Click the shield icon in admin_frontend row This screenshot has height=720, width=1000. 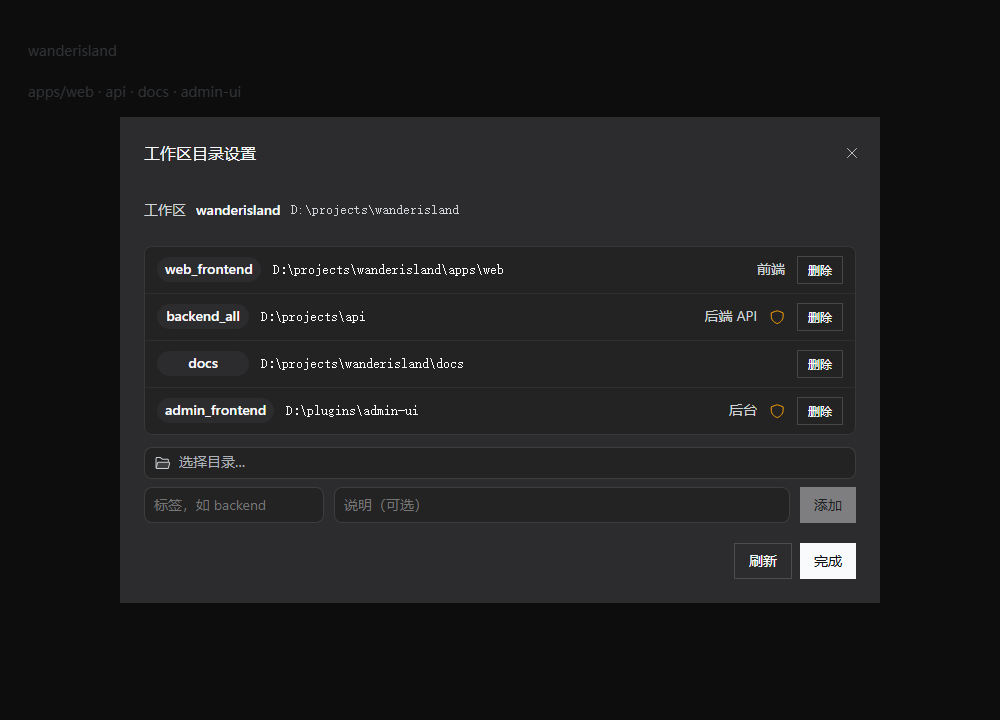tap(777, 411)
